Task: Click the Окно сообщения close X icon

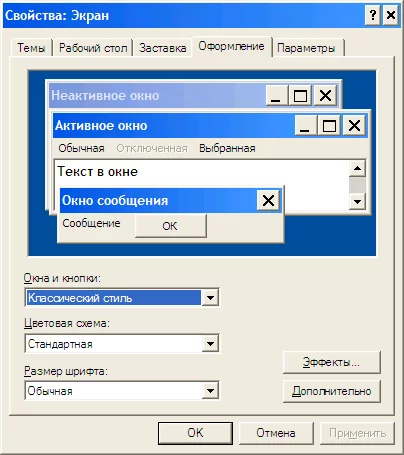Action: pyautogui.click(x=268, y=200)
